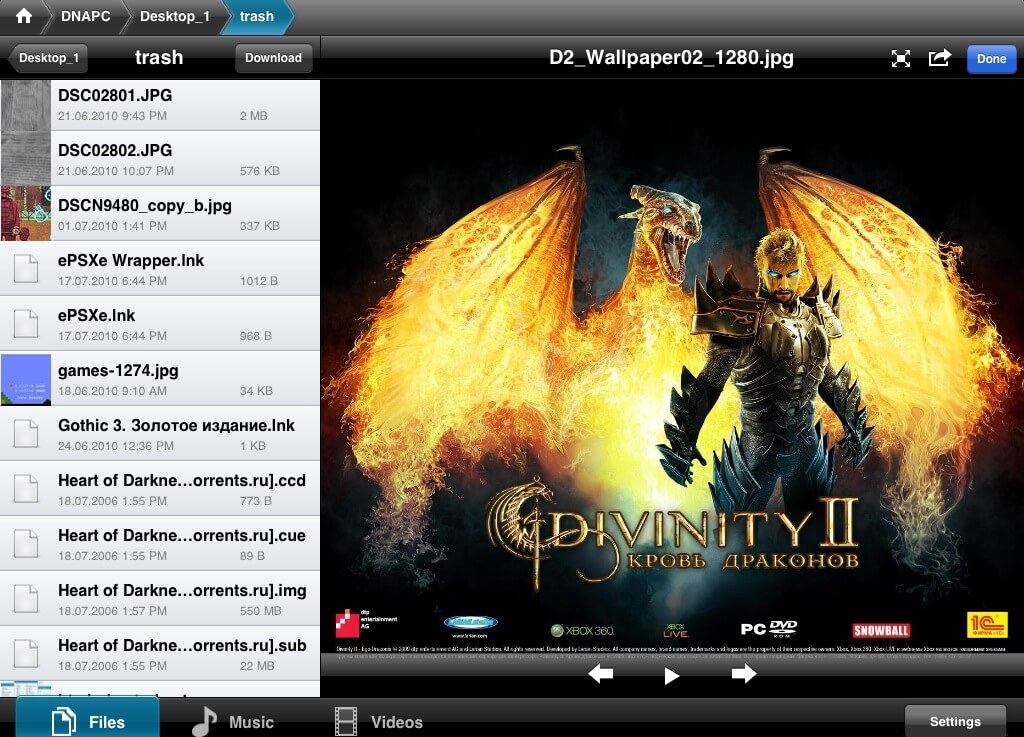Tap the DSC02802.JPG thumbnail
The height and width of the screenshot is (737, 1024).
point(25,159)
